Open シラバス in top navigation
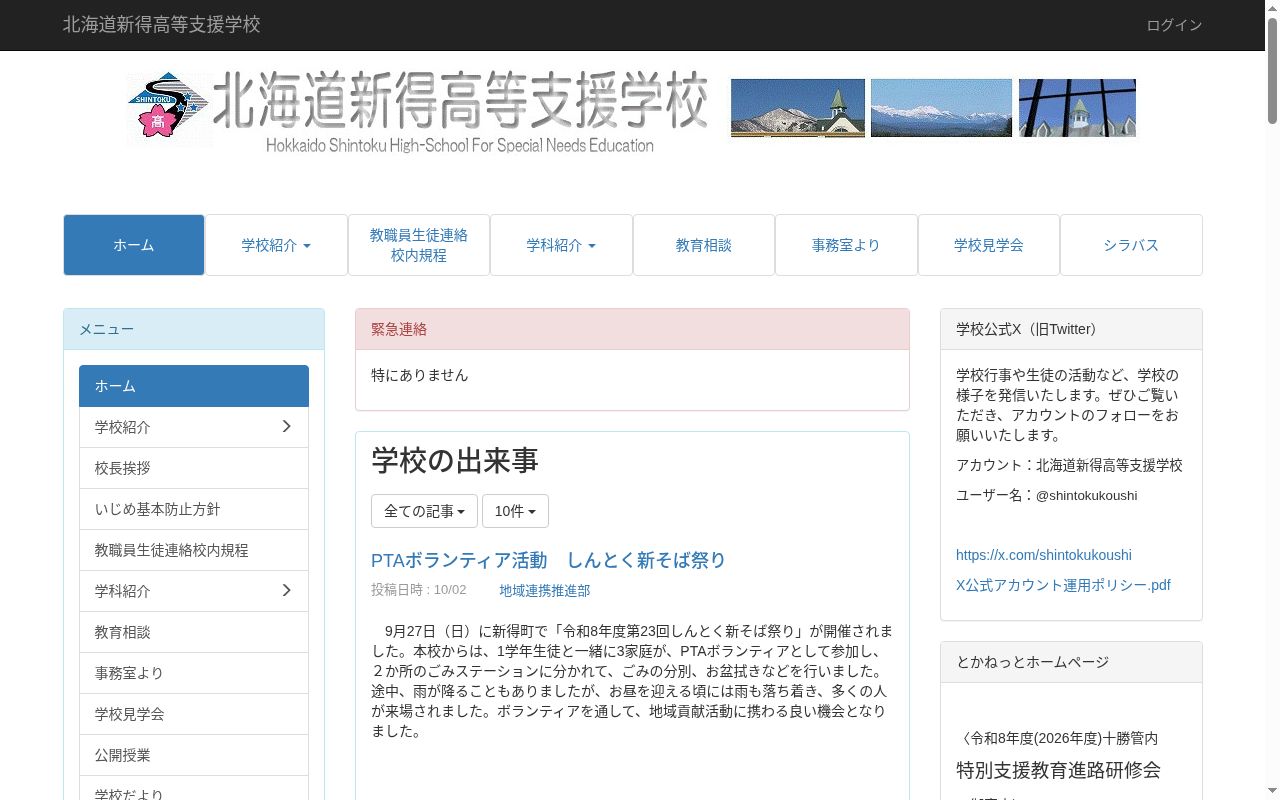 point(1131,245)
